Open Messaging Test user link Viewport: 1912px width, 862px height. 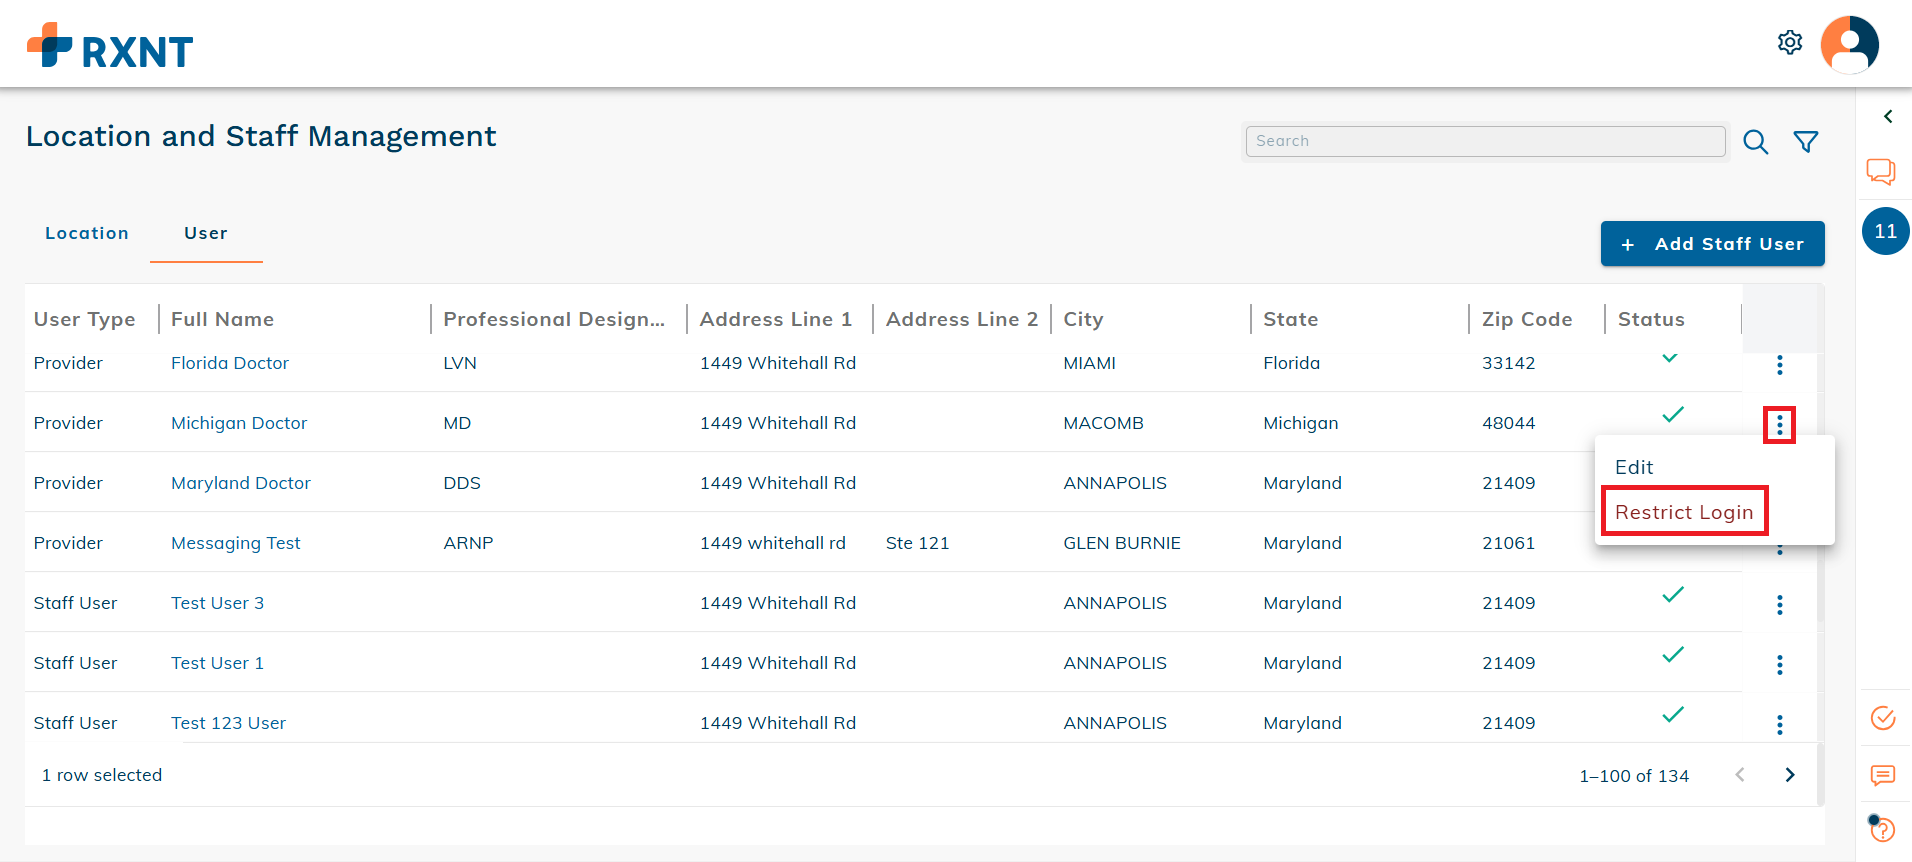pyautogui.click(x=236, y=543)
